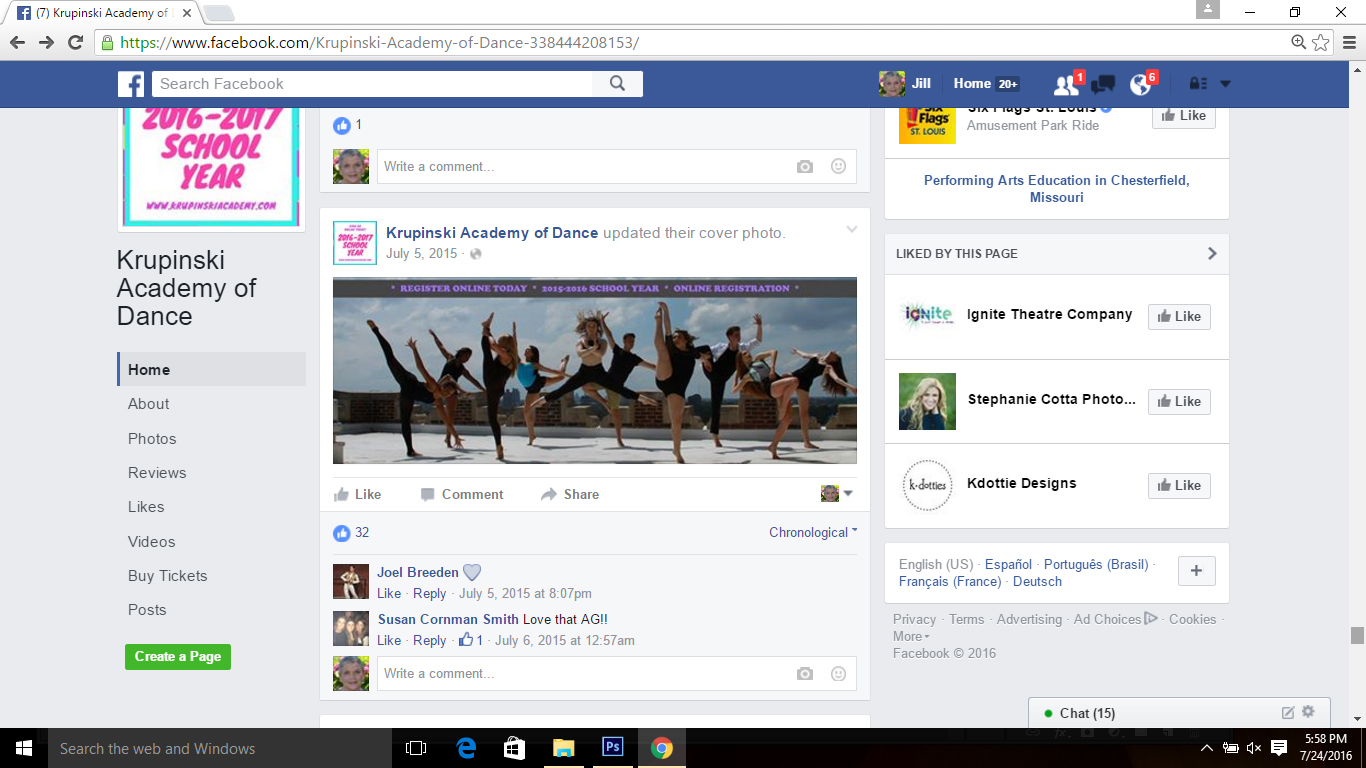This screenshot has width=1366, height=768.
Task: Click browser forward arrow
Action: tap(46, 42)
